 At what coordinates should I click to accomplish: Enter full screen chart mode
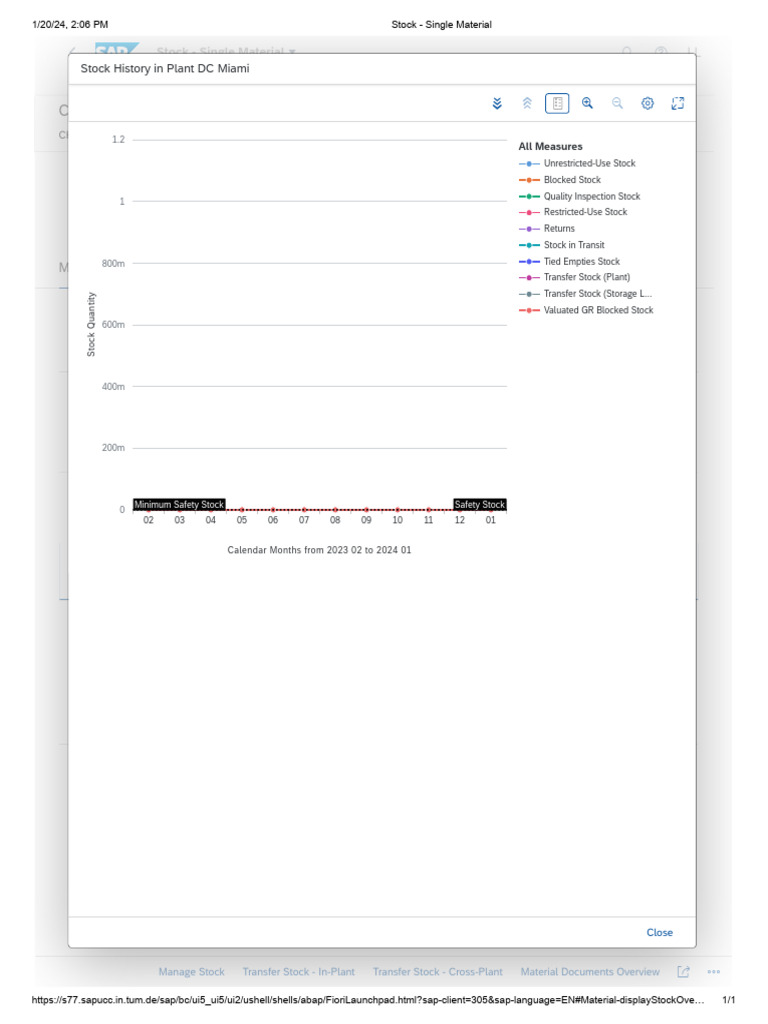677,103
